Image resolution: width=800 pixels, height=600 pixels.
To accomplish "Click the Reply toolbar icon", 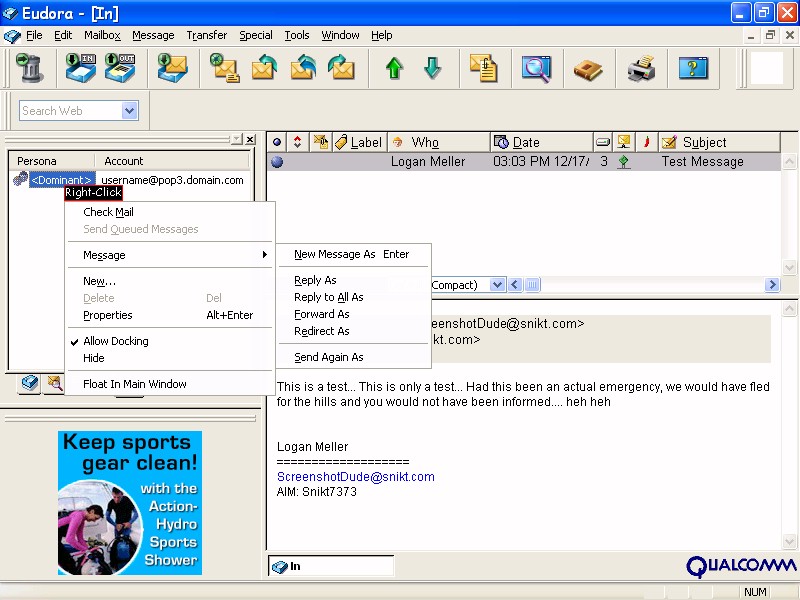I will pos(264,68).
